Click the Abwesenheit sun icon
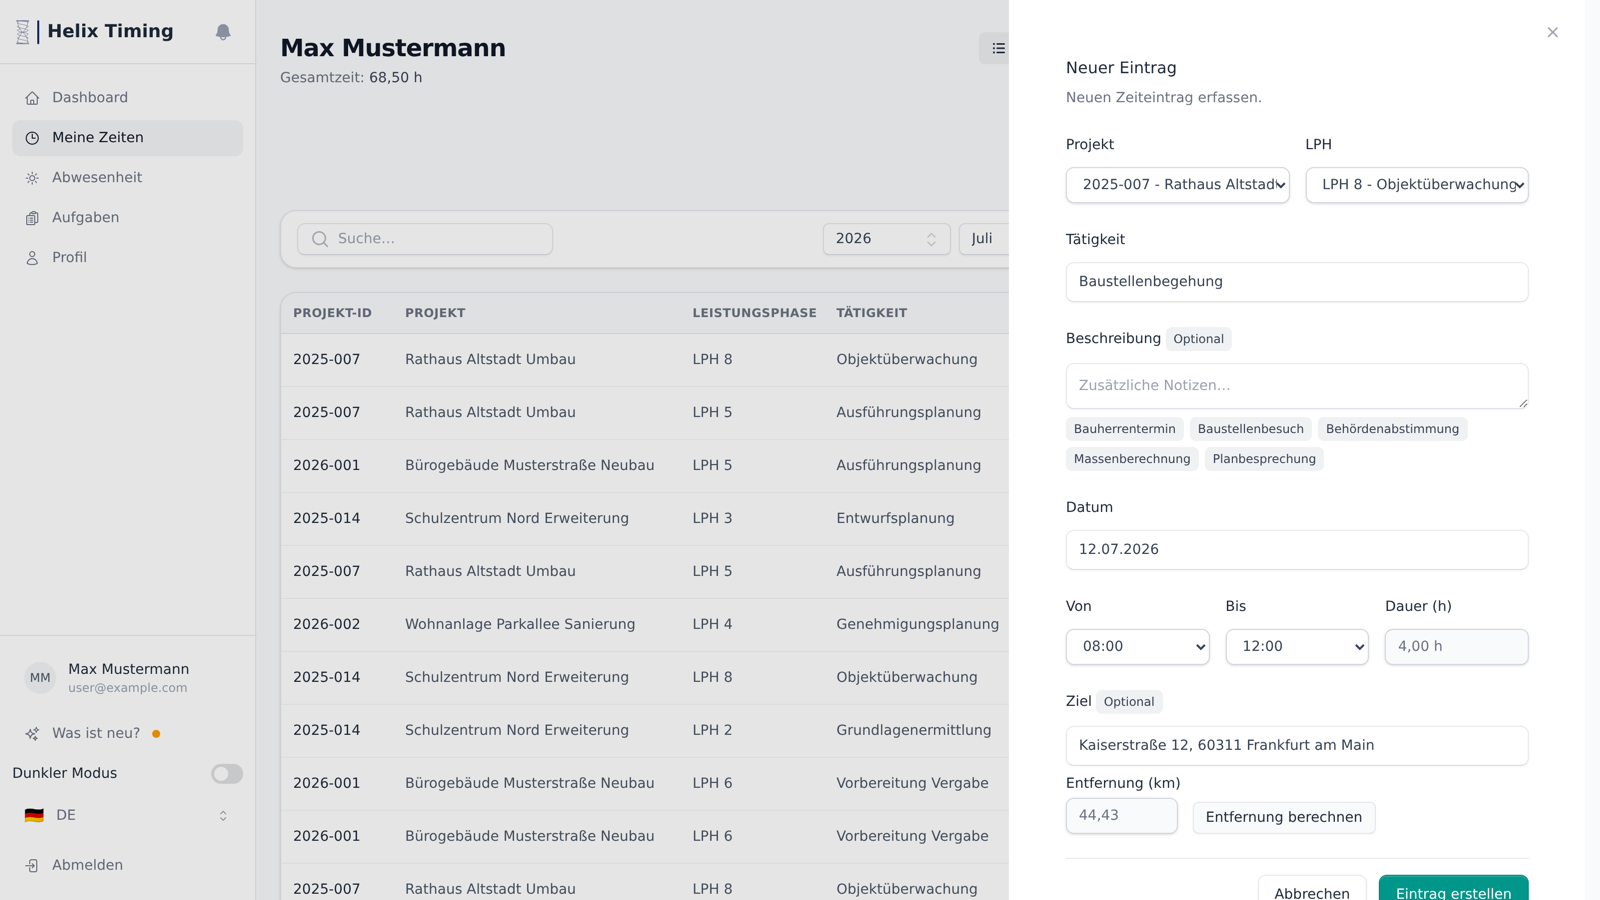The height and width of the screenshot is (900, 1600). click(x=32, y=178)
